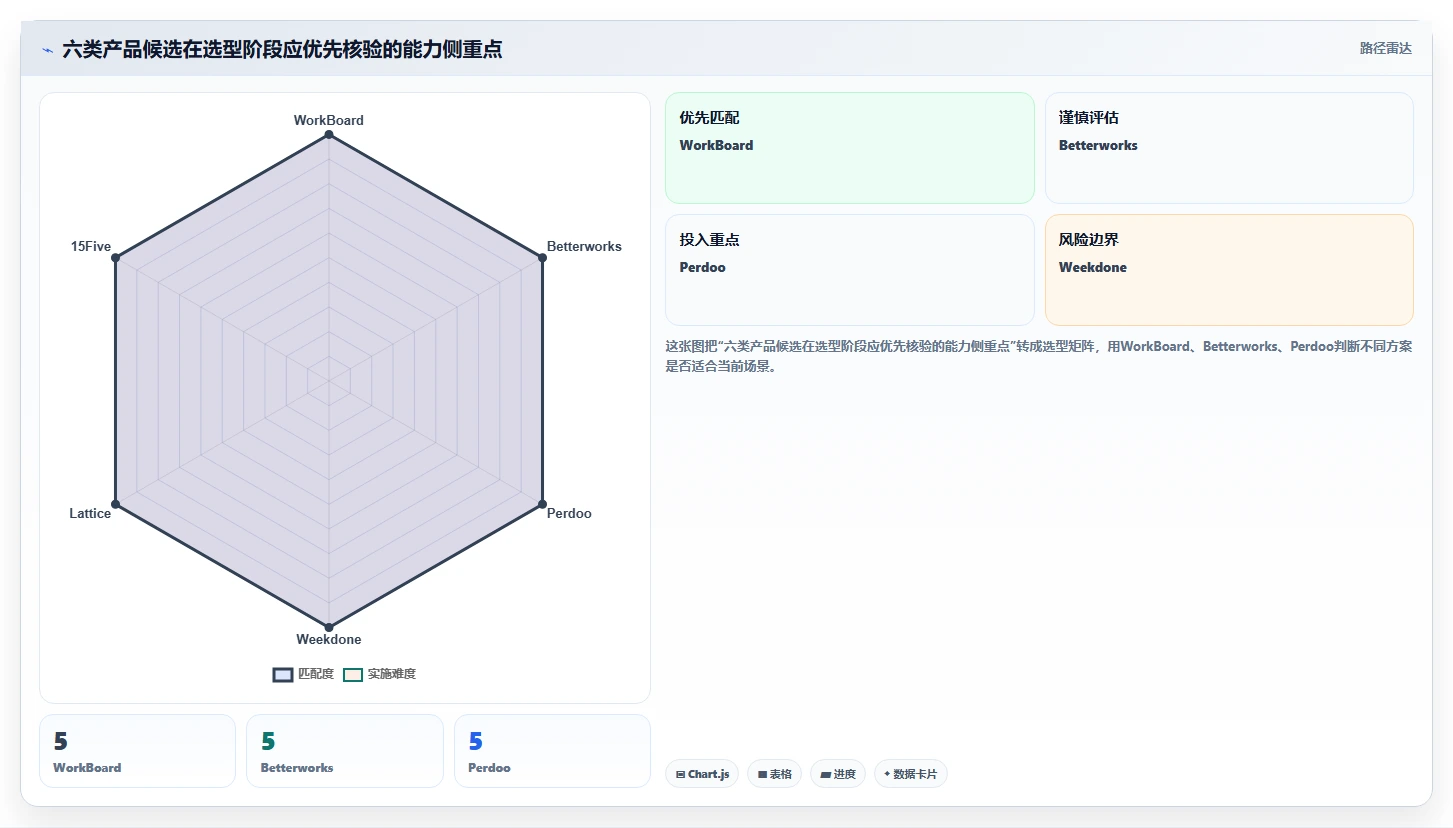
Task: Select the WorkBoard score 5 stat card
Action: [137, 751]
